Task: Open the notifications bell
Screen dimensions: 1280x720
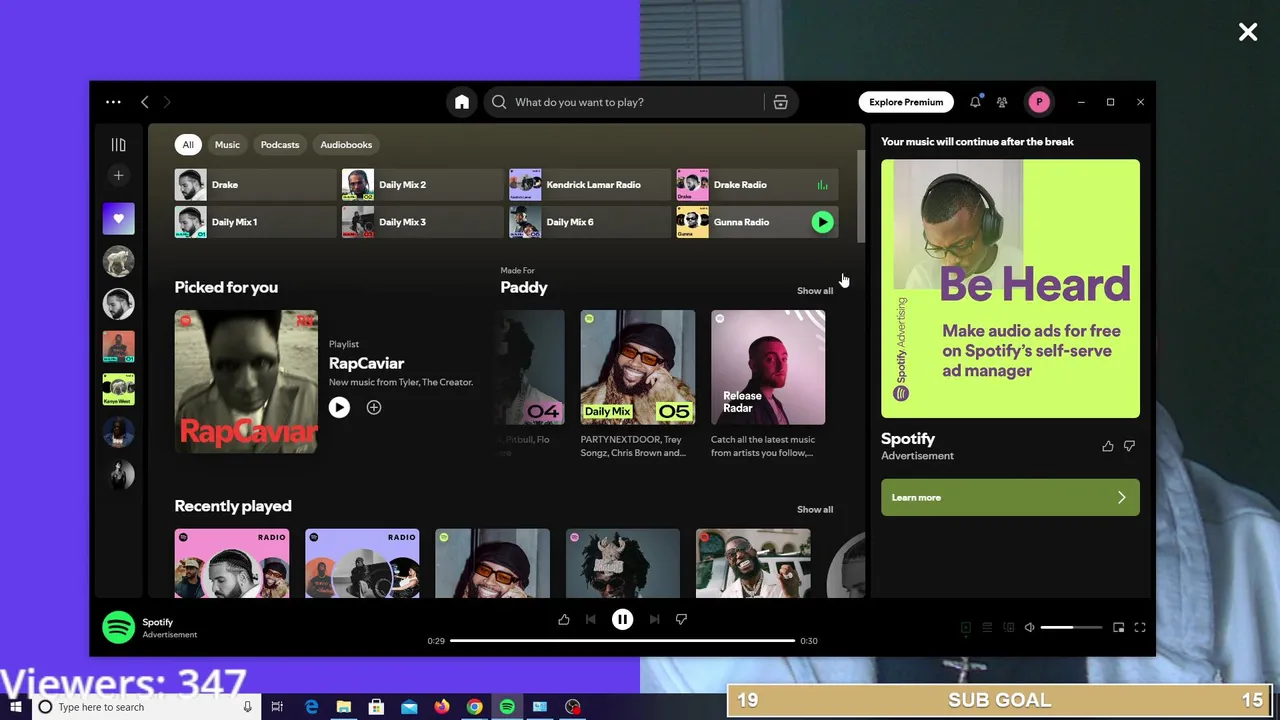Action: pos(975,102)
